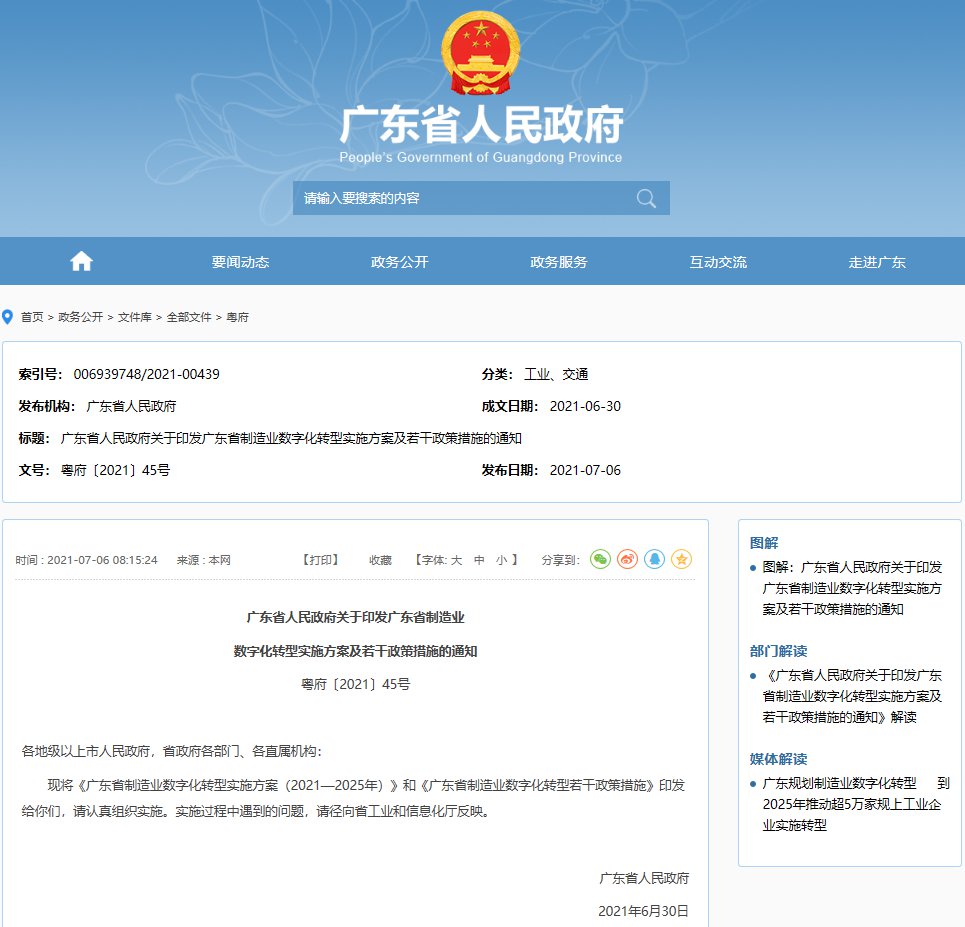Image resolution: width=965 pixels, height=927 pixels.
Task: Share article via QQ icon
Action: point(654,560)
